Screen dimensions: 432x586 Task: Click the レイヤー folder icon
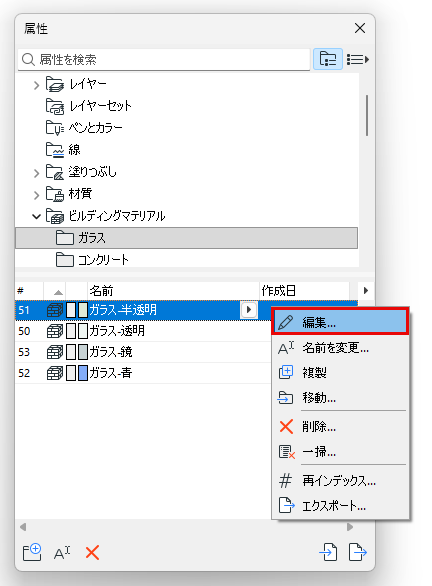pyautogui.click(x=55, y=84)
